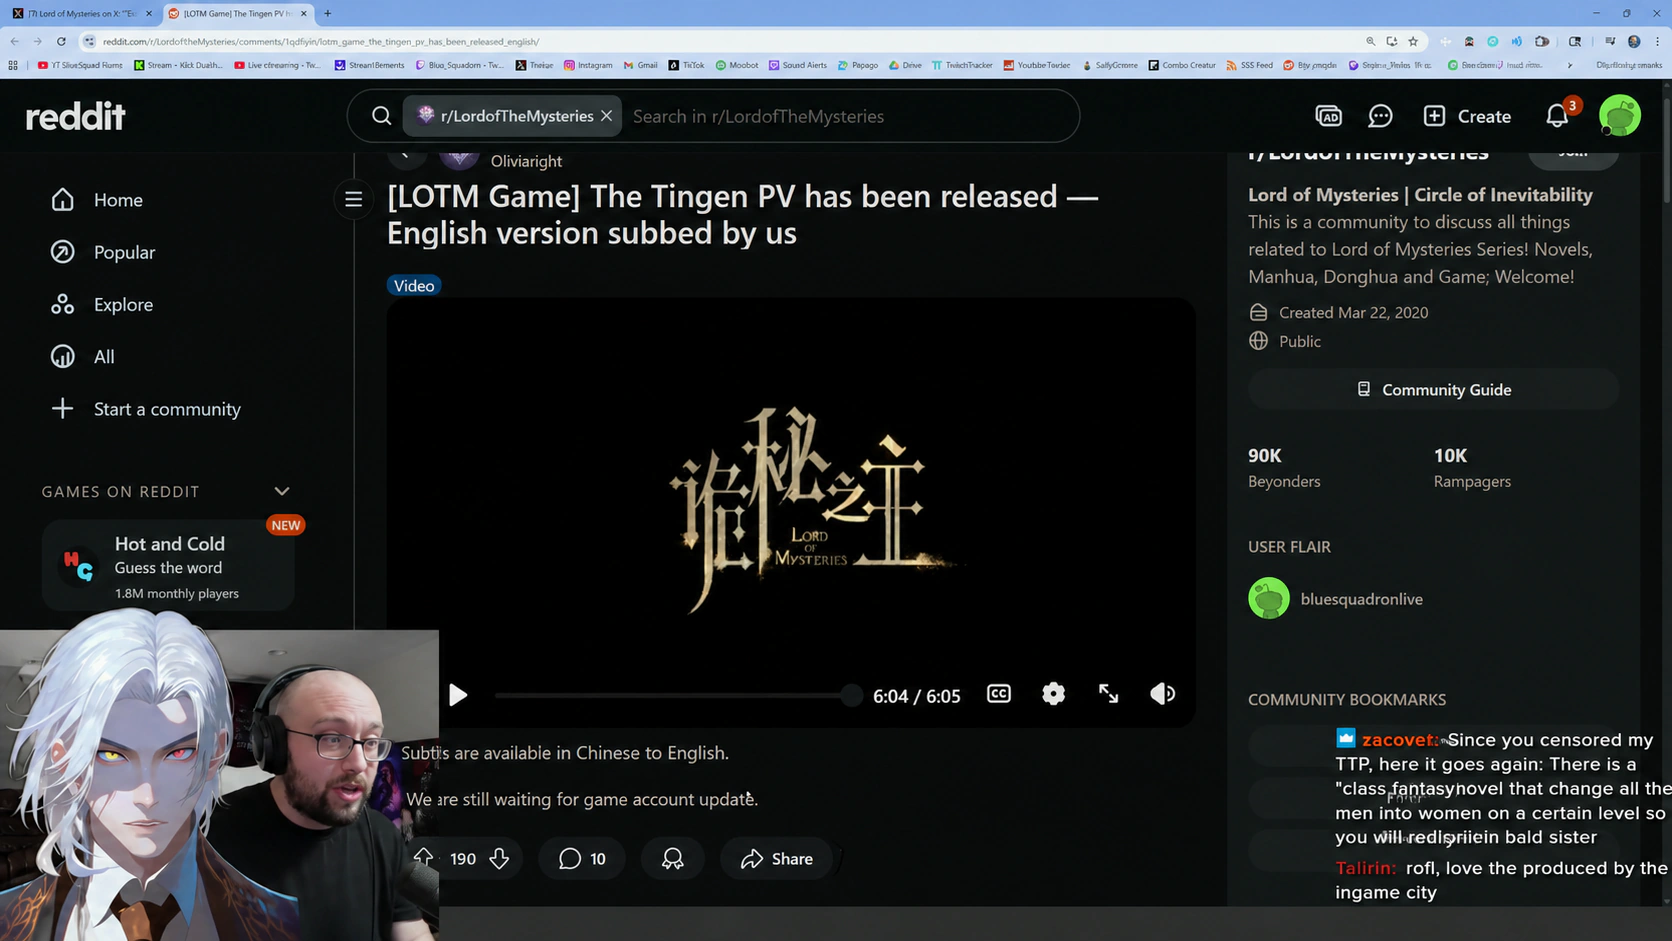Click the video scrubber handle at the end

click(x=851, y=695)
